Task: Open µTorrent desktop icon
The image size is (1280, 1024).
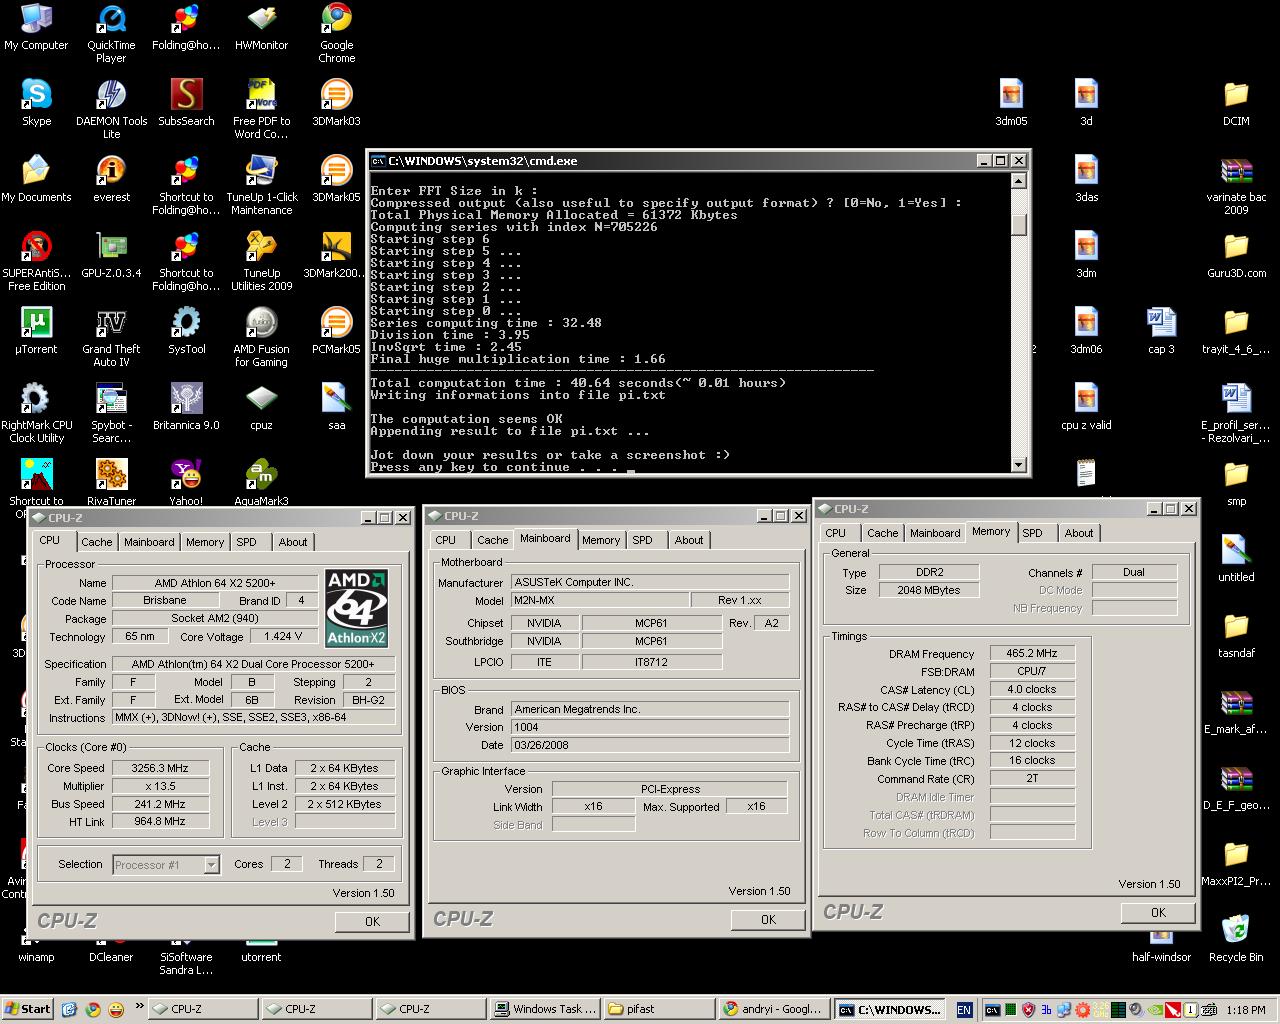Action: pyautogui.click(x=36, y=331)
